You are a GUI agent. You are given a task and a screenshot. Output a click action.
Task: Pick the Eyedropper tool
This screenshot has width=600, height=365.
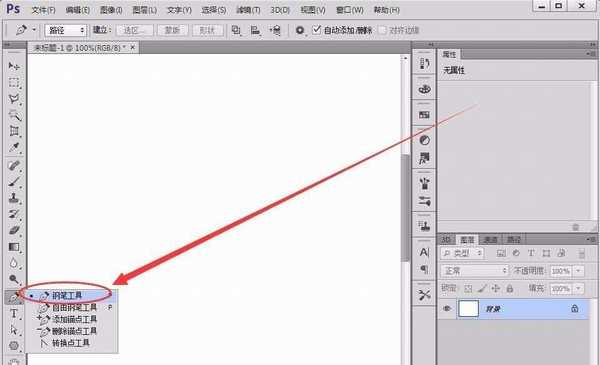click(x=14, y=147)
